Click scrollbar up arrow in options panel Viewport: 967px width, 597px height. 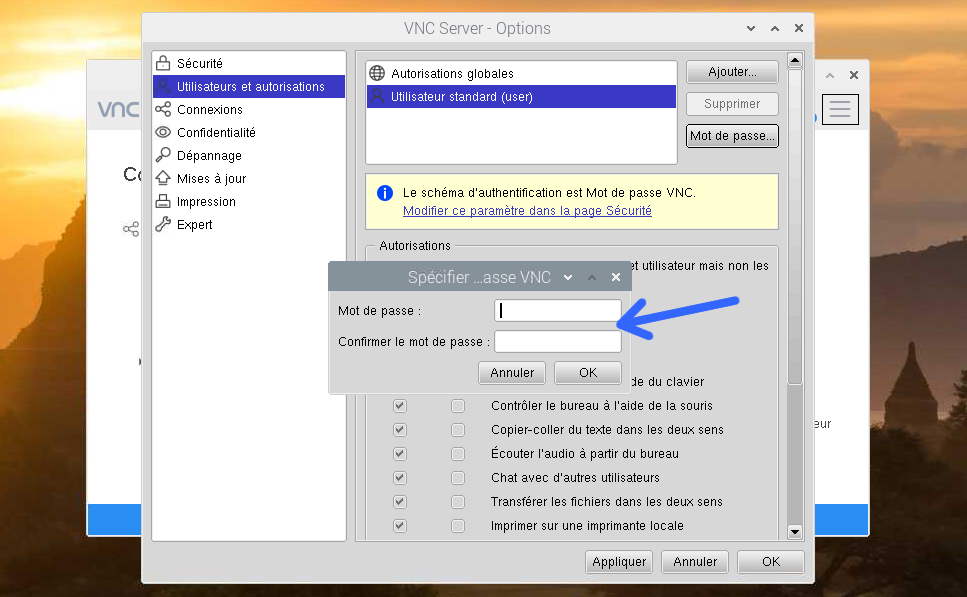coord(795,60)
